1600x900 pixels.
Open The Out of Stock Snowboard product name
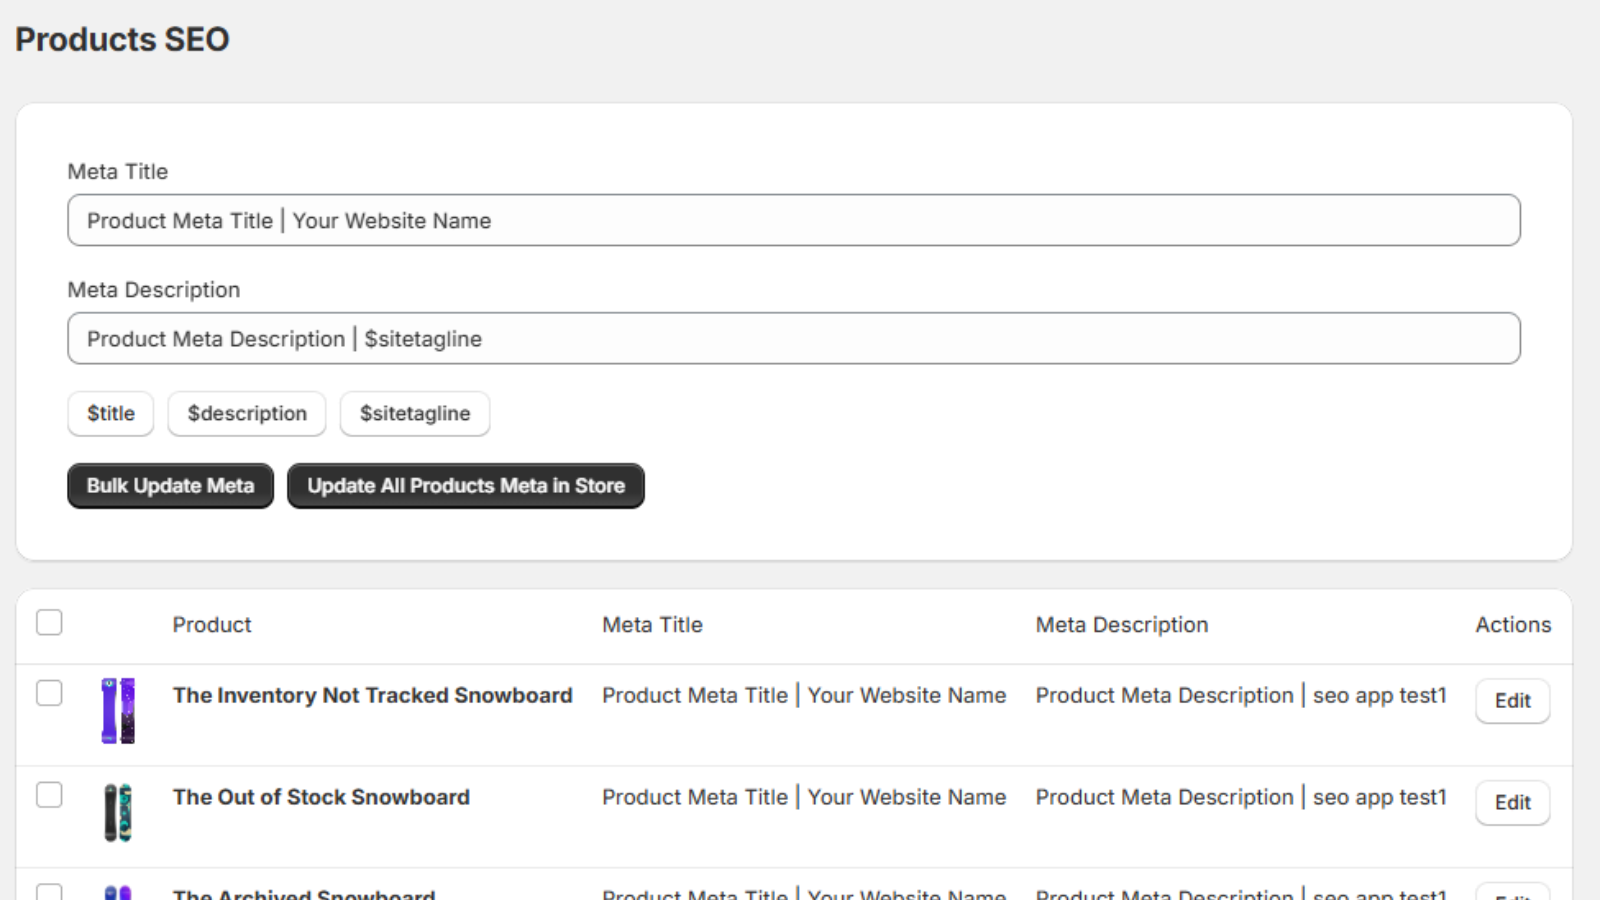pos(320,797)
